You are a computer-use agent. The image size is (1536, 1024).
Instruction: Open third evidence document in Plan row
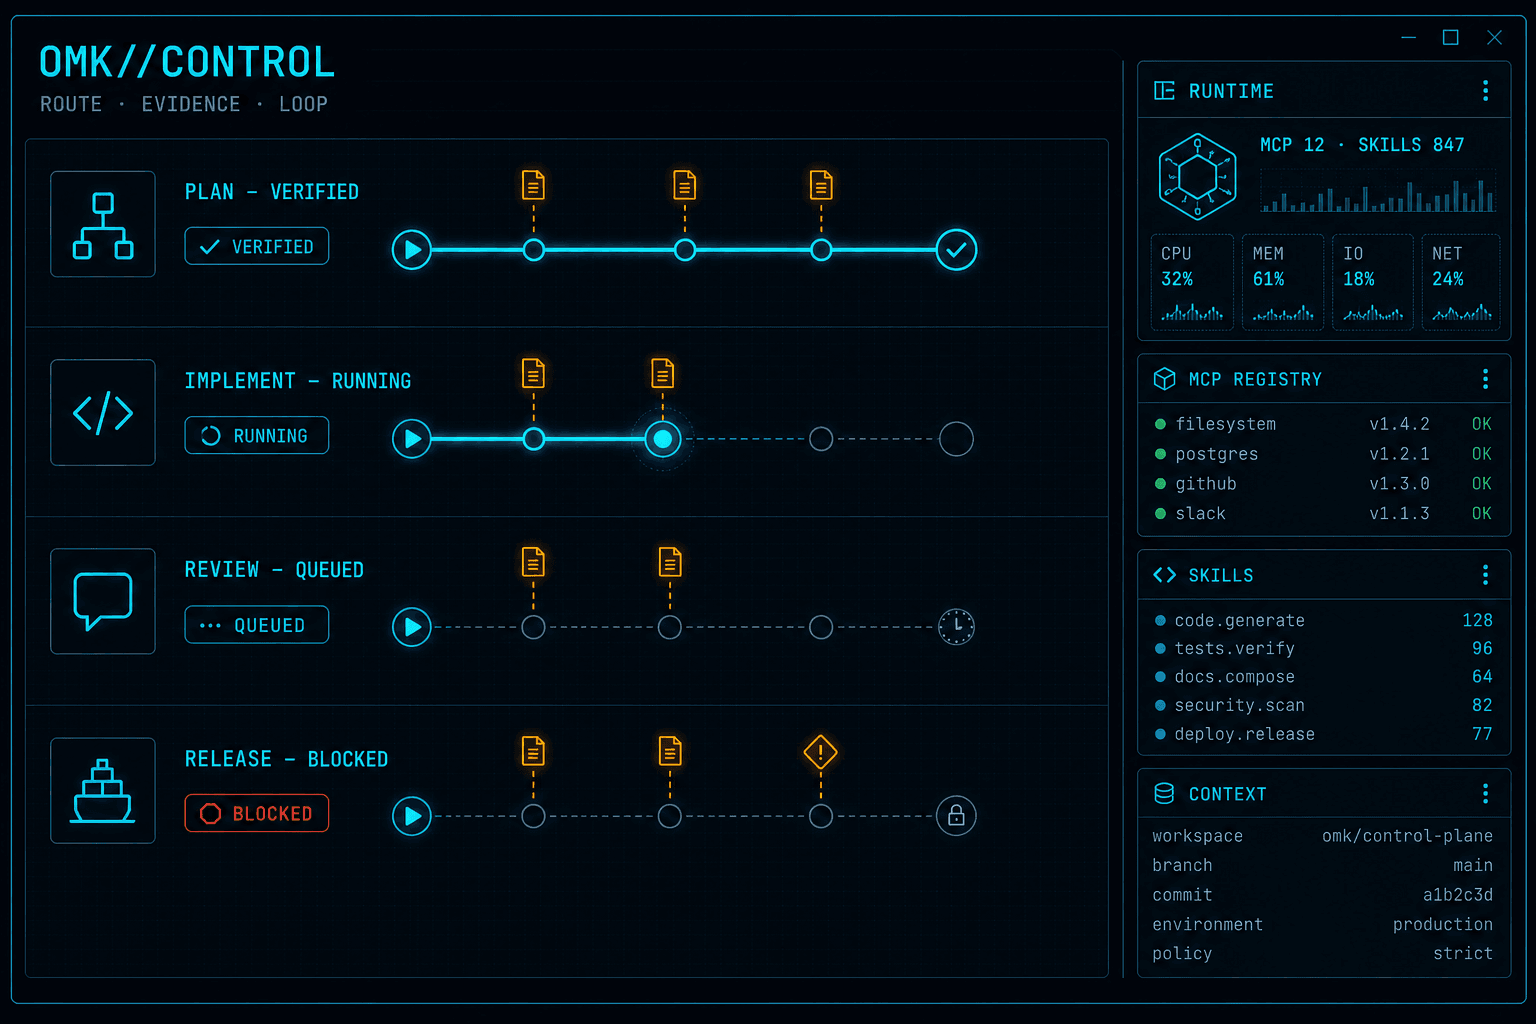pyautogui.click(x=821, y=185)
